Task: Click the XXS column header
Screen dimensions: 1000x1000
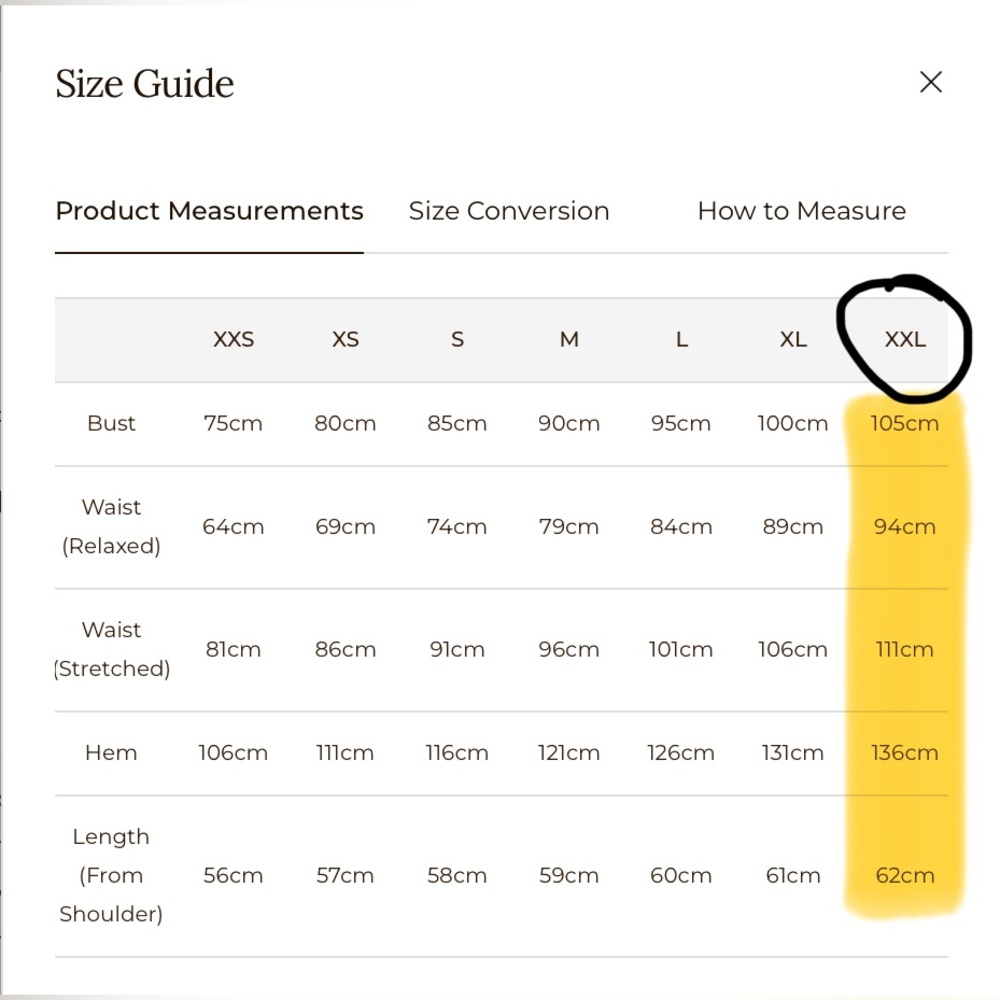Action: coord(233,339)
